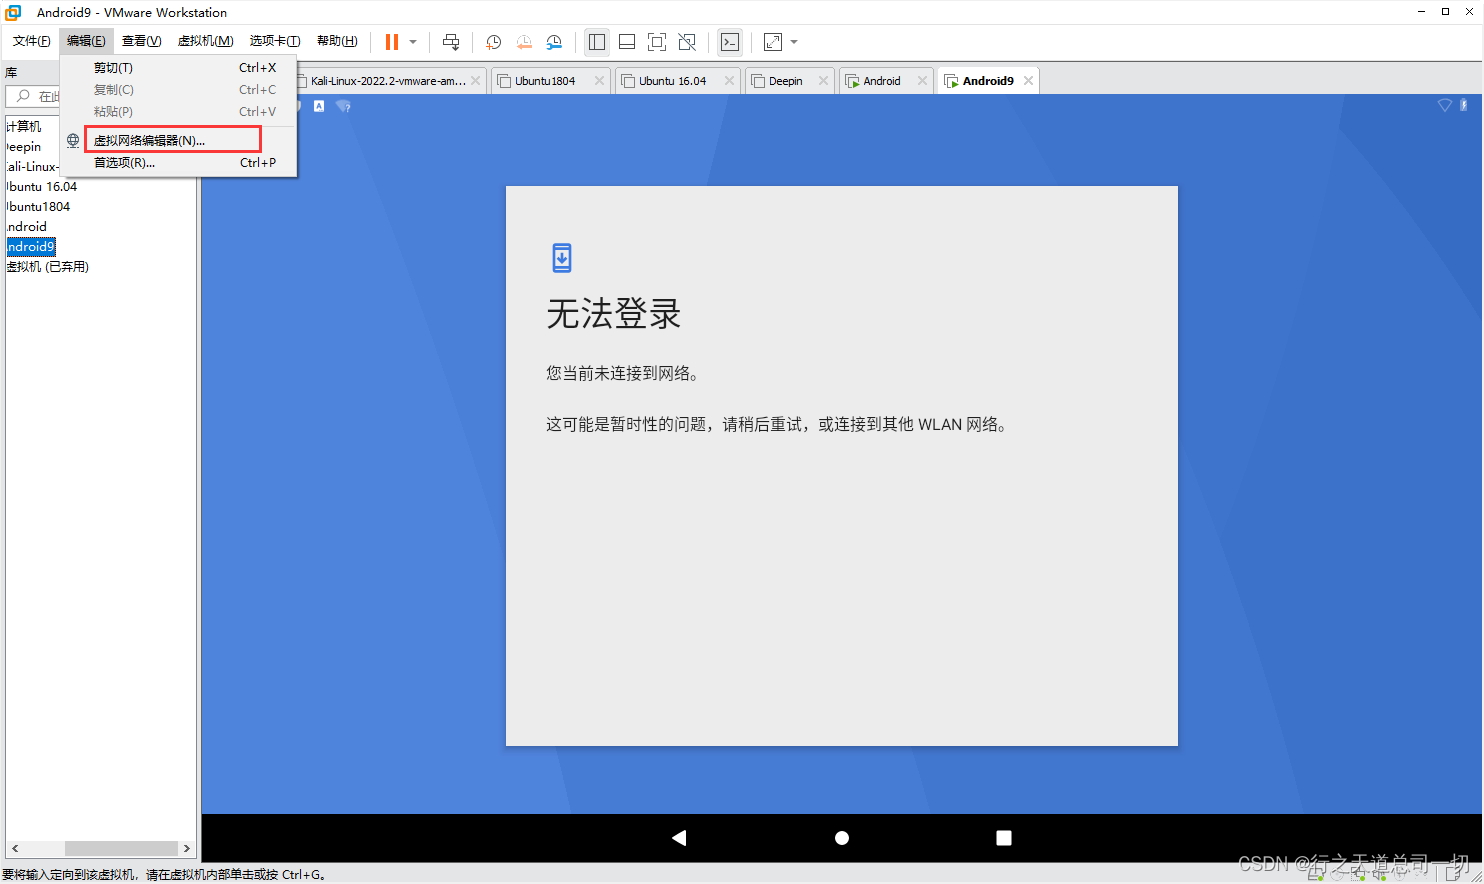1484x884 pixels.
Task: Click the library horizontal scrollbar thumb
Action: coord(120,848)
